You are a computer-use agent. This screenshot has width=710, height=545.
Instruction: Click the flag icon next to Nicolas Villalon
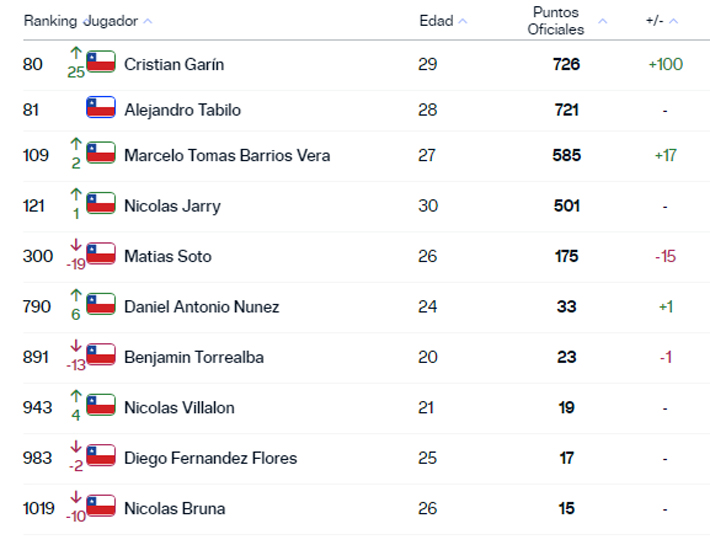pyautogui.click(x=101, y=405)
